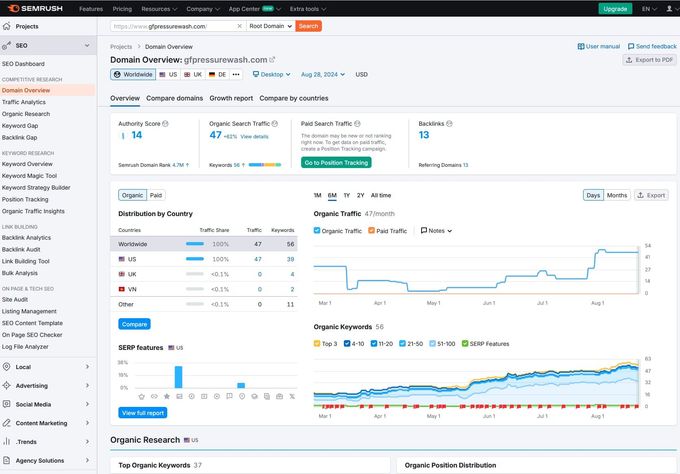Expand the Local sidebar section
Viewport: 680px width, 474px height.
(x=87, y=366)
